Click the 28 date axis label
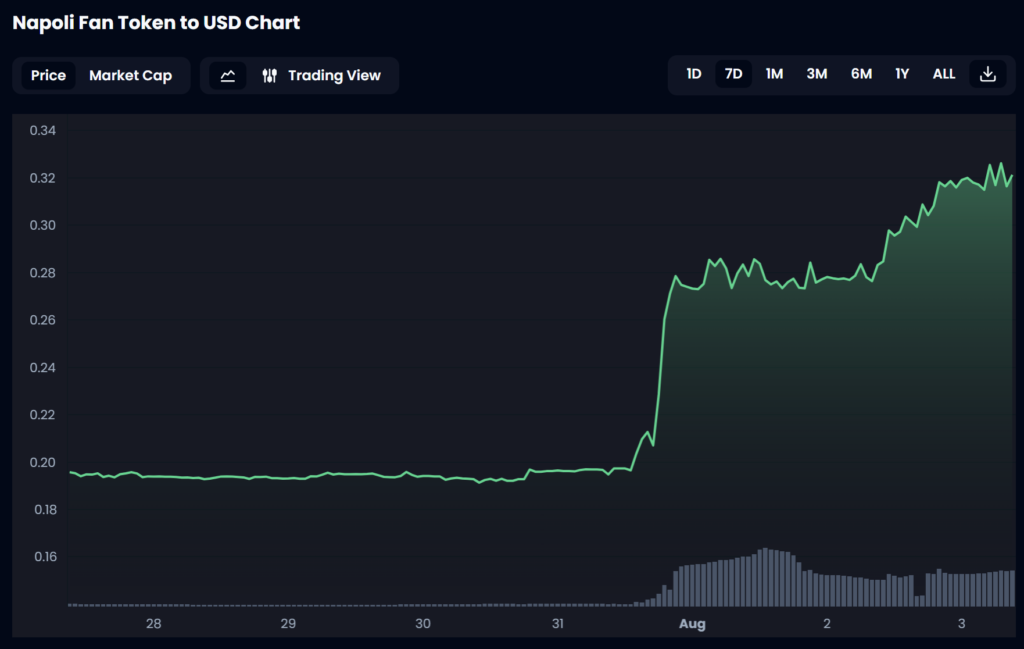The image size is (1024, 649). 153,624
